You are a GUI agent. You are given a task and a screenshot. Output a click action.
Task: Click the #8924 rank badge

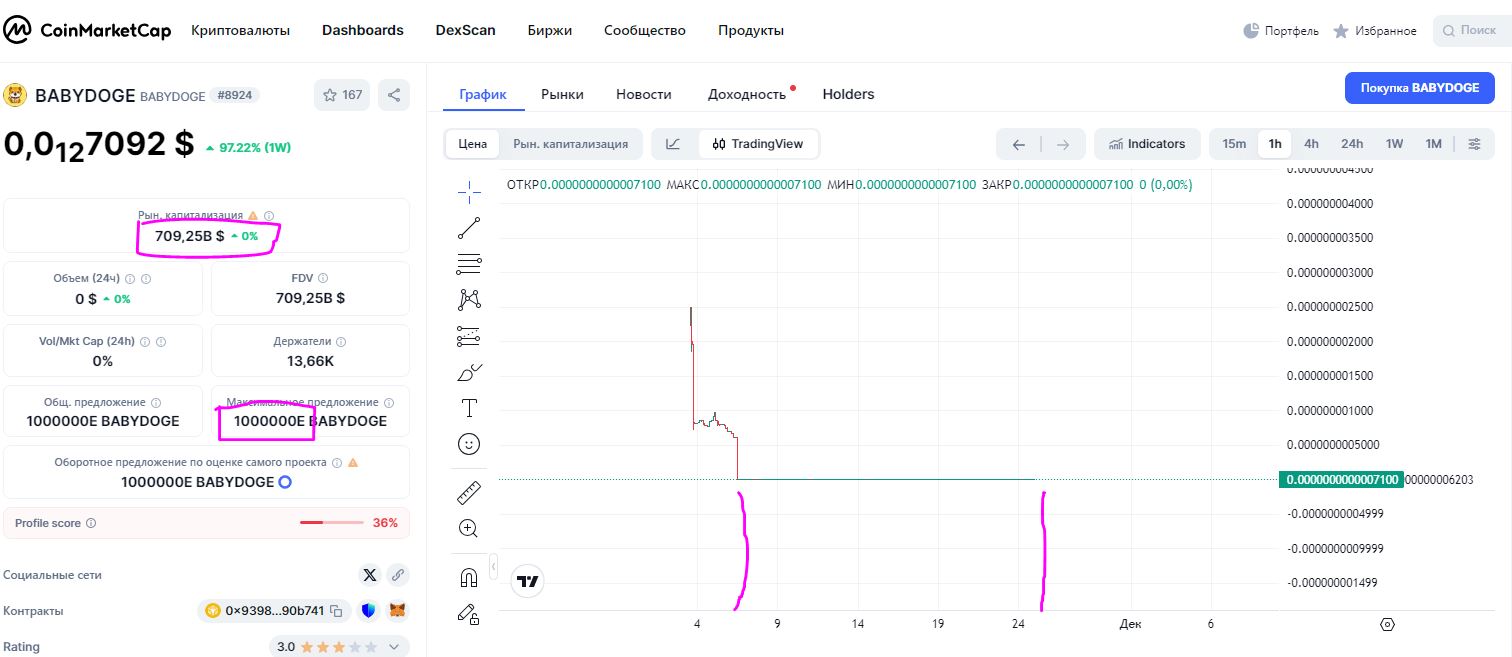tap(235, 96)
